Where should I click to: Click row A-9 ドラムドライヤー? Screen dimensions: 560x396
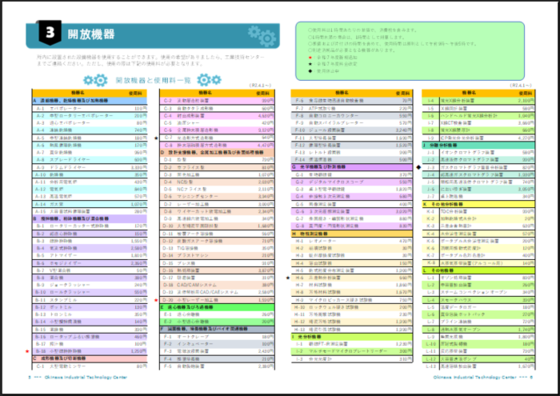click(90, 167)
